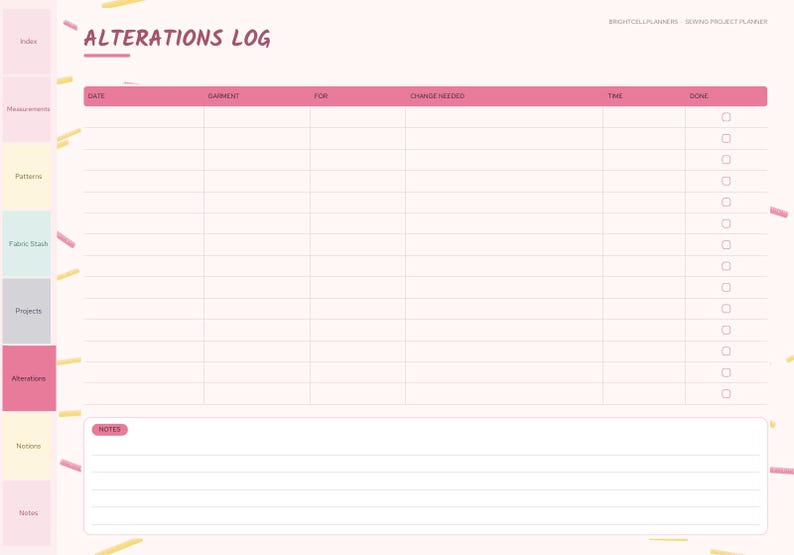Click the NOTES label pill
794x555 pixels.
[110, 429]
